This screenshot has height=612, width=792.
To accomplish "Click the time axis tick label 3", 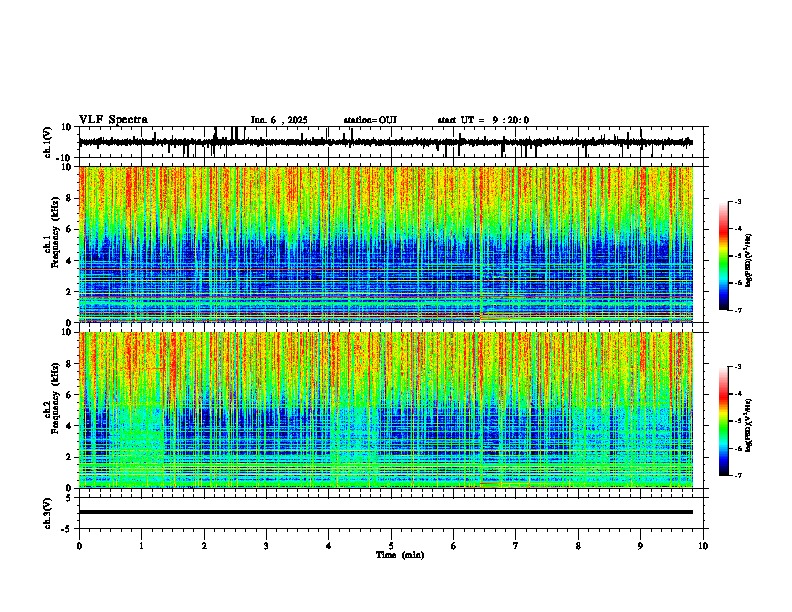I will tap(266, 546).
